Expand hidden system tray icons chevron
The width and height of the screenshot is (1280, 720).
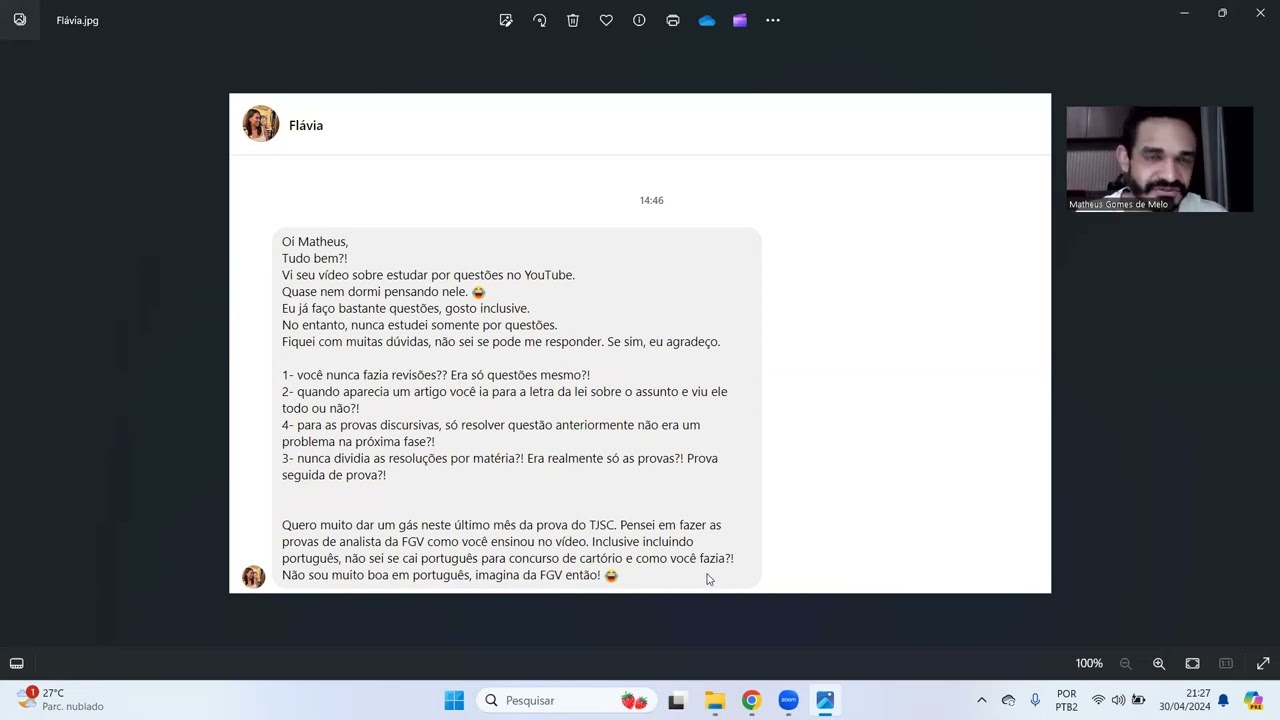coord(981,700)
